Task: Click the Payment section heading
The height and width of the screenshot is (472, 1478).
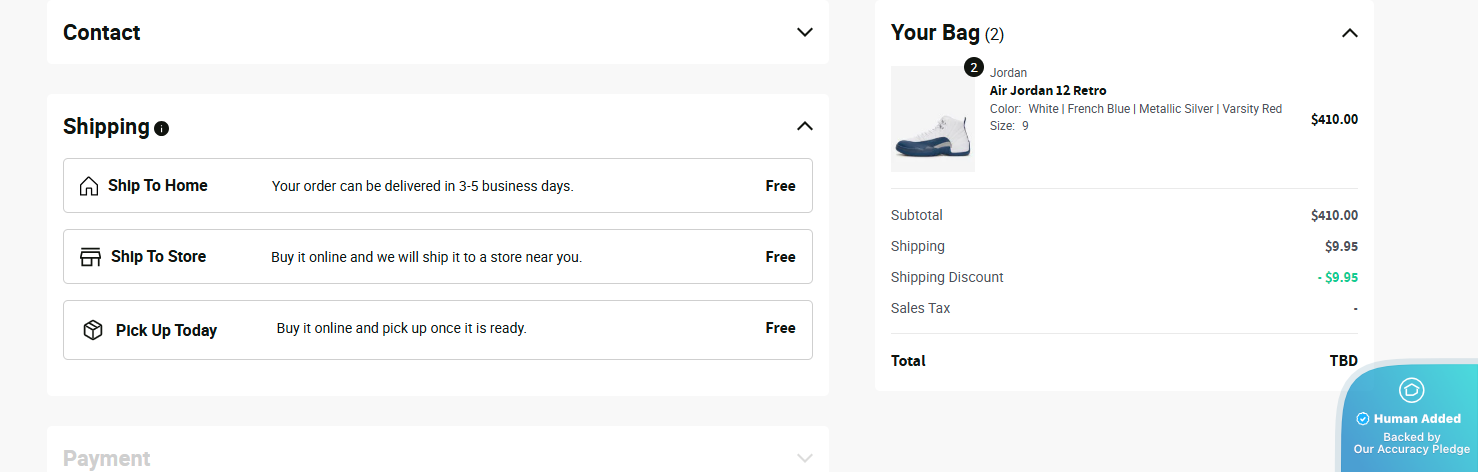Action: pos(107,459)
